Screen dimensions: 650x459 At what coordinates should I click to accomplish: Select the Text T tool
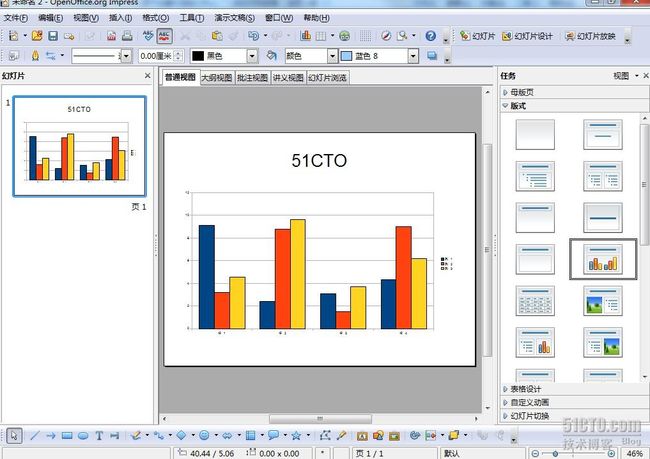point(99,436)
